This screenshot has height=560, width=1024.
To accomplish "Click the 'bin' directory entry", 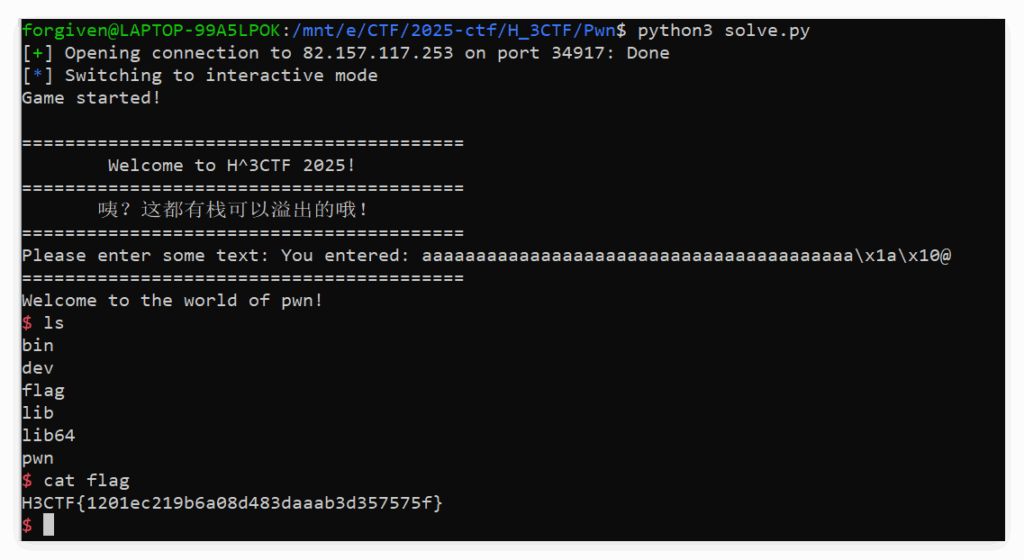I will (38, 345).
